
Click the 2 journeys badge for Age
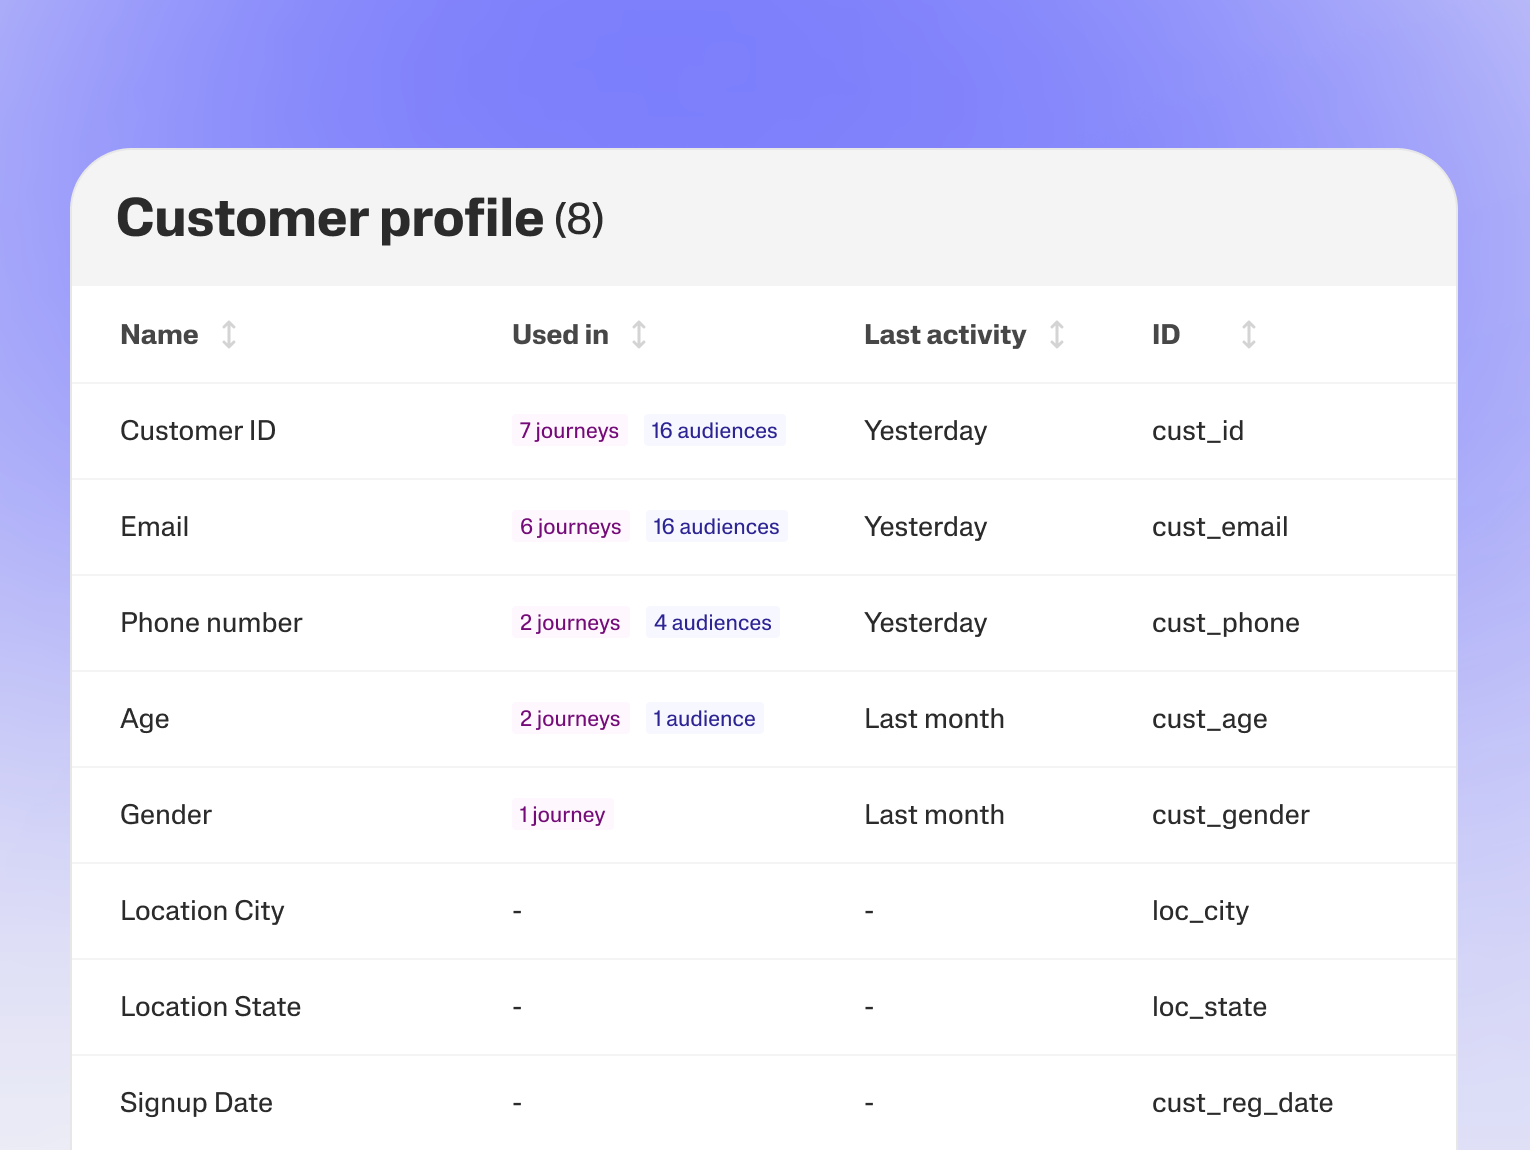[x=570, y=719]
